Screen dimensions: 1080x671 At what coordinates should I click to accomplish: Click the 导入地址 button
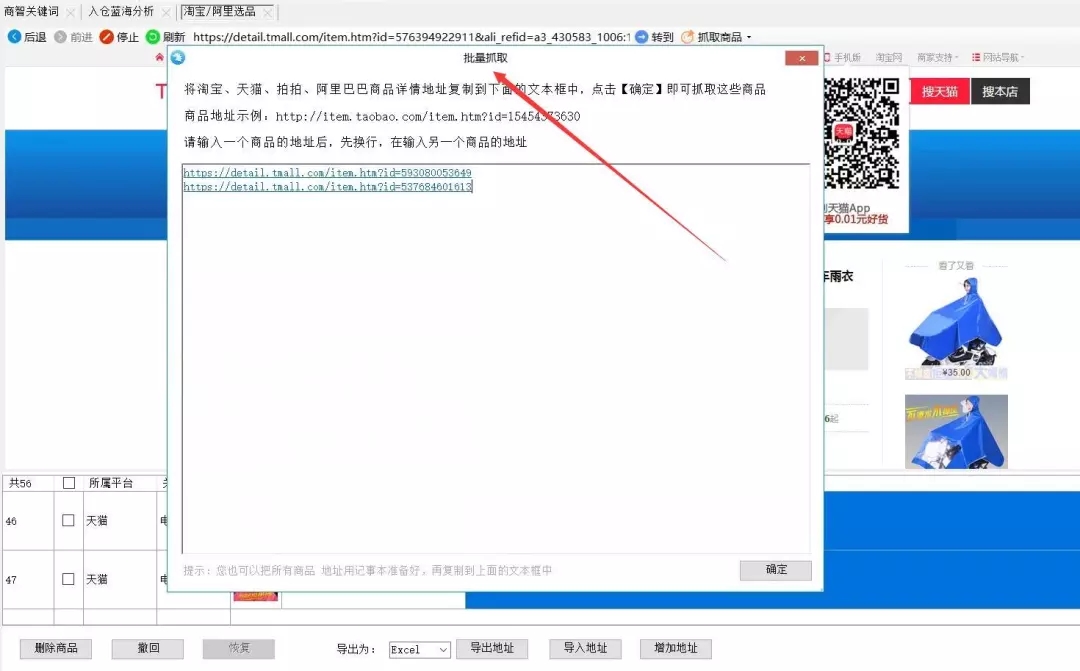[x=585, y=648]
